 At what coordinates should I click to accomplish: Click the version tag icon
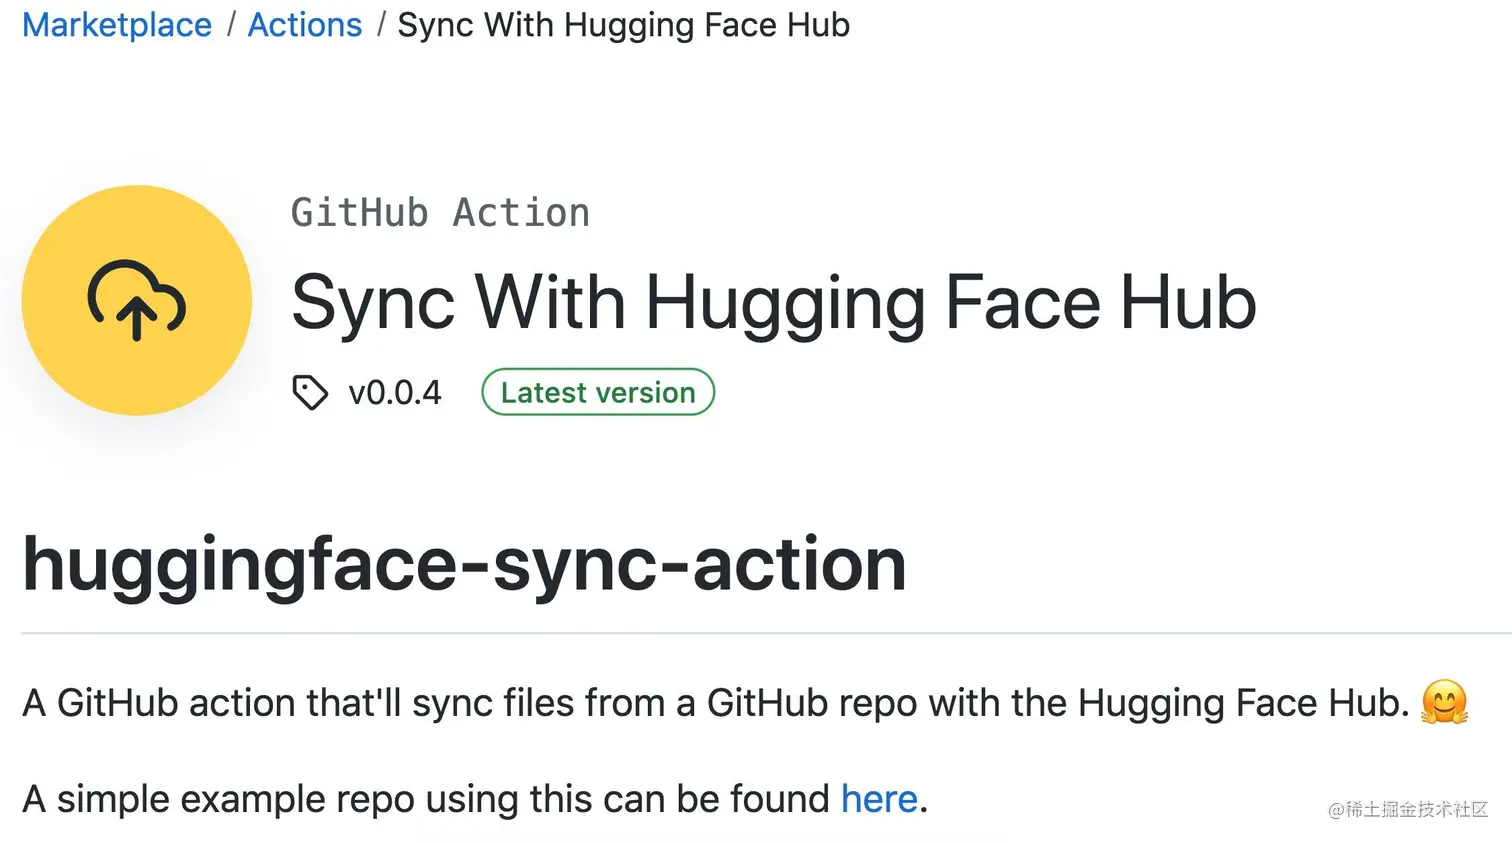pyautogui.click(x=310, y=392)
